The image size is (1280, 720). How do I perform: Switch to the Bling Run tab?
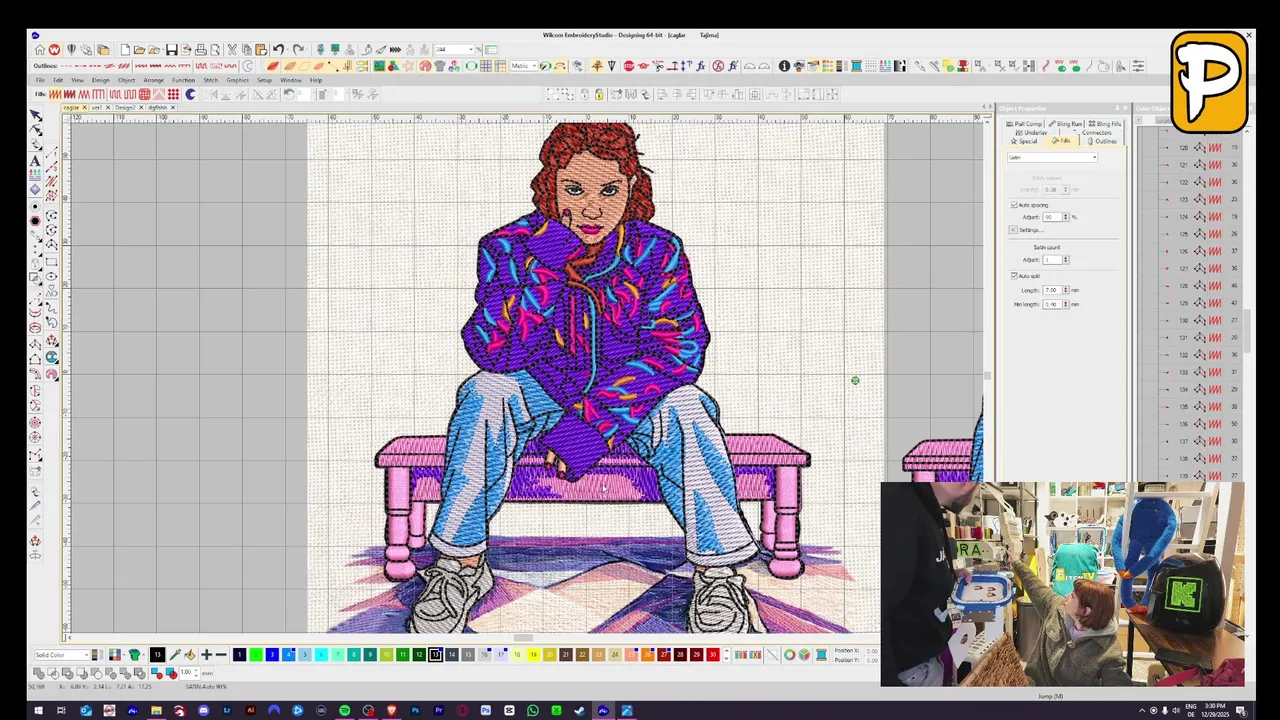point(1065,124)
